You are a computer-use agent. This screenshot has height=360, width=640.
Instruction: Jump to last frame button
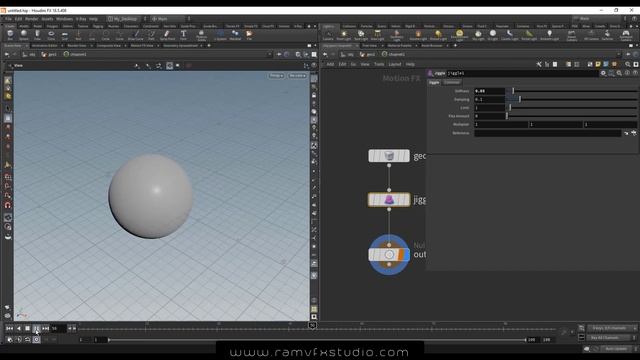(x=45, y=328)
